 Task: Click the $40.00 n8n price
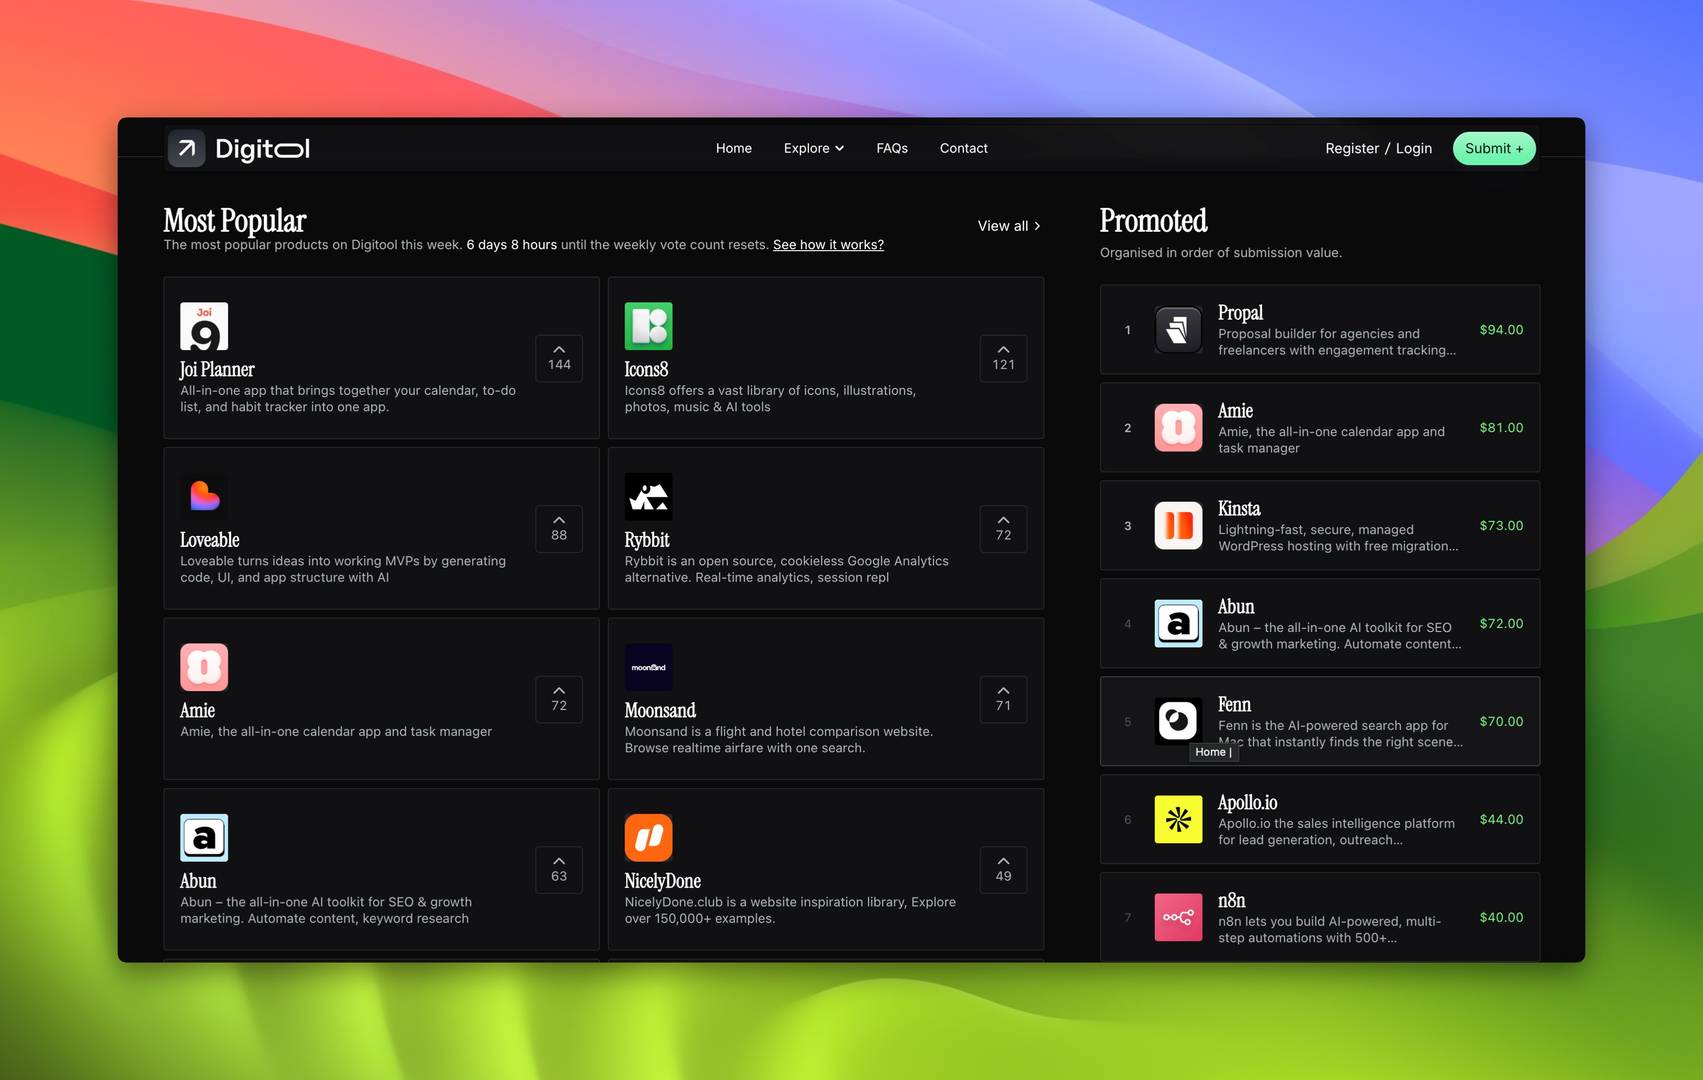click(1501, 918)
